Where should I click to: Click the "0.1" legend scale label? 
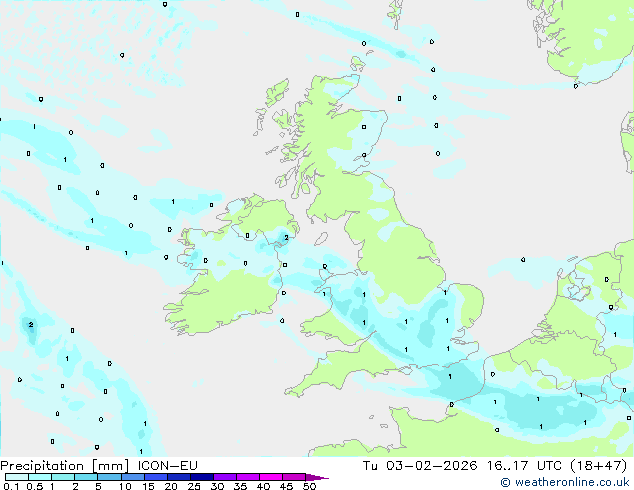tap(11, 486)
